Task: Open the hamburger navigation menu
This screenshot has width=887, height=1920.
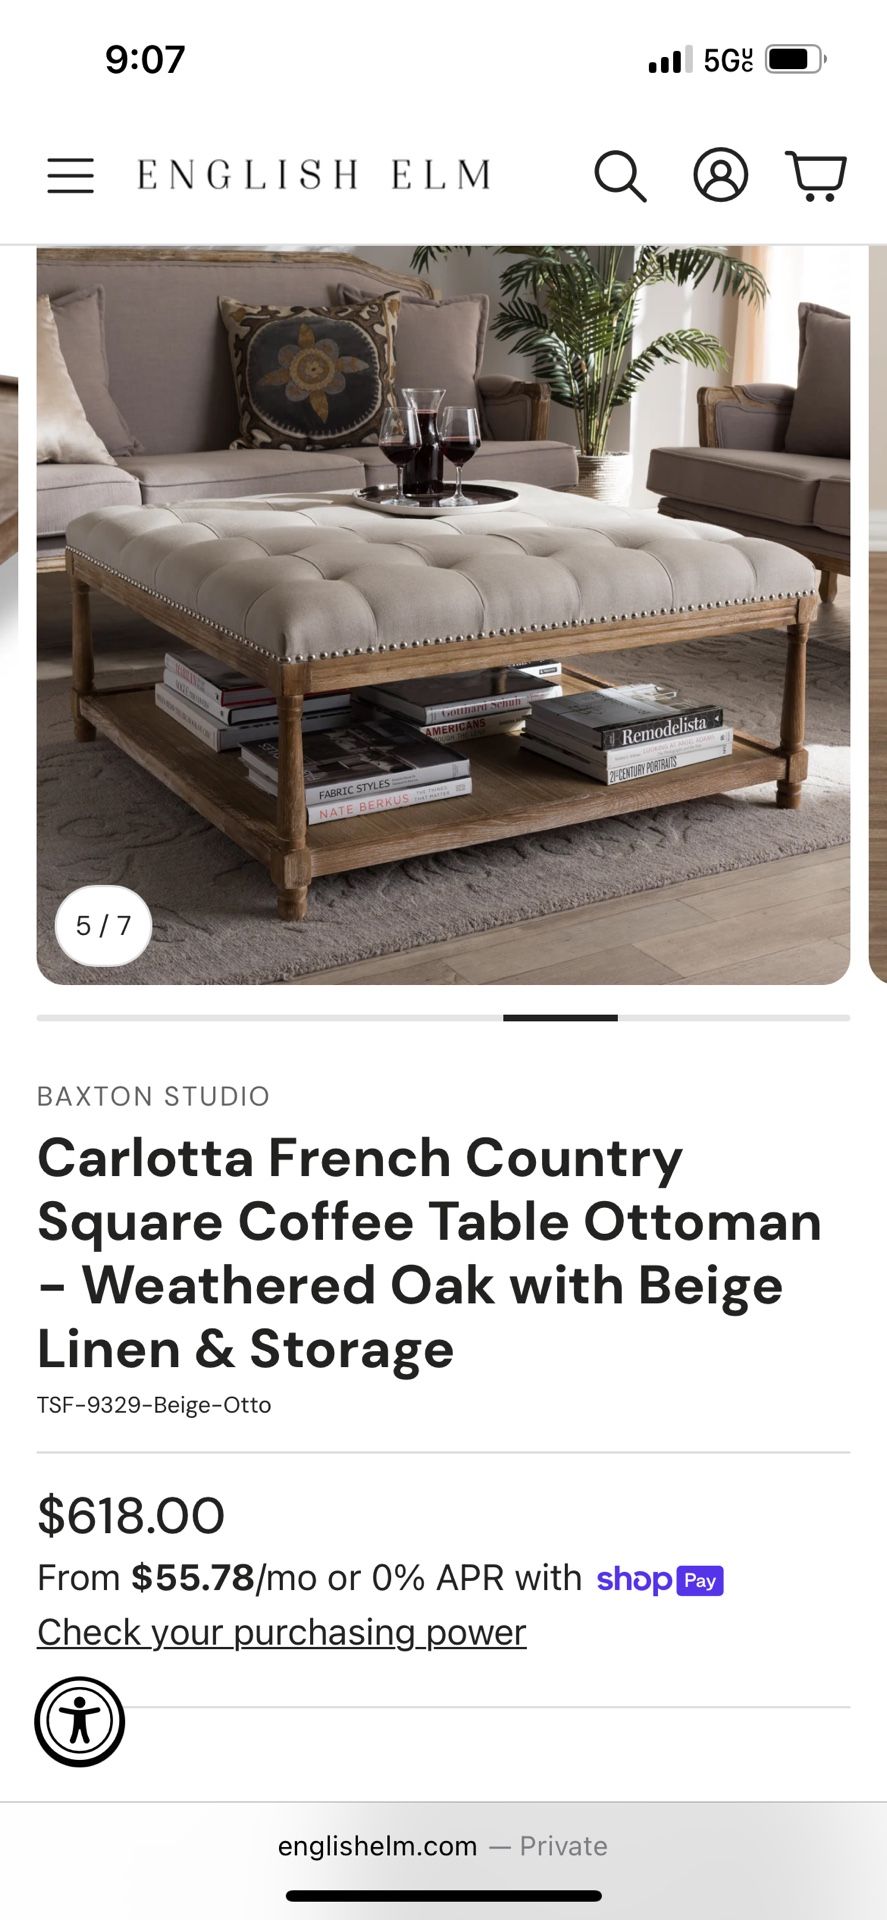Action: (70, 175)
